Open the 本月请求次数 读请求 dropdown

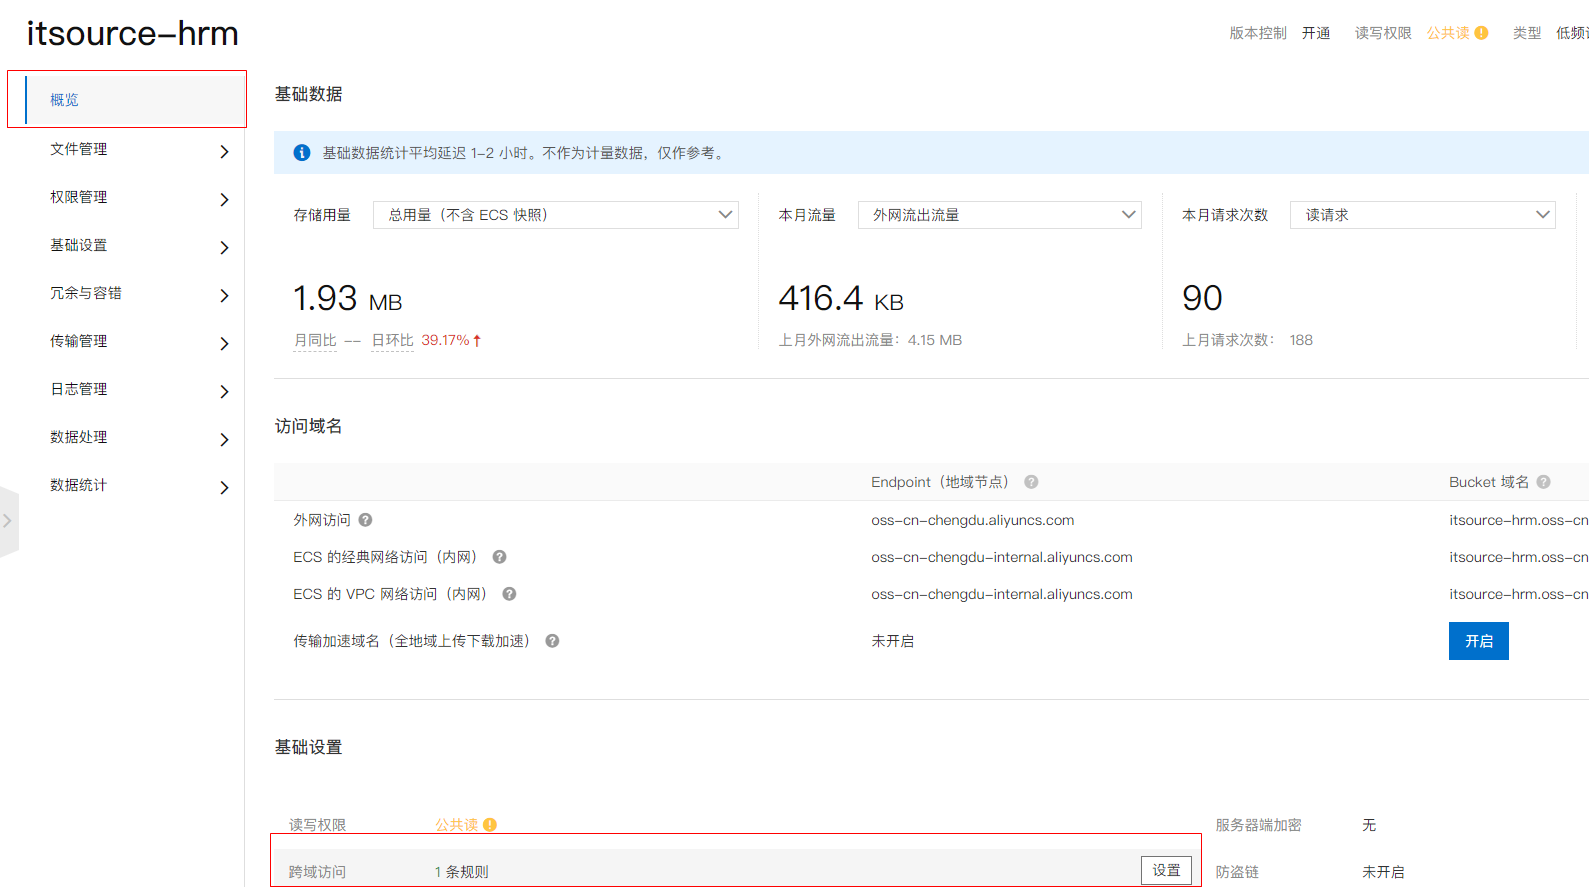point(1423,215)
